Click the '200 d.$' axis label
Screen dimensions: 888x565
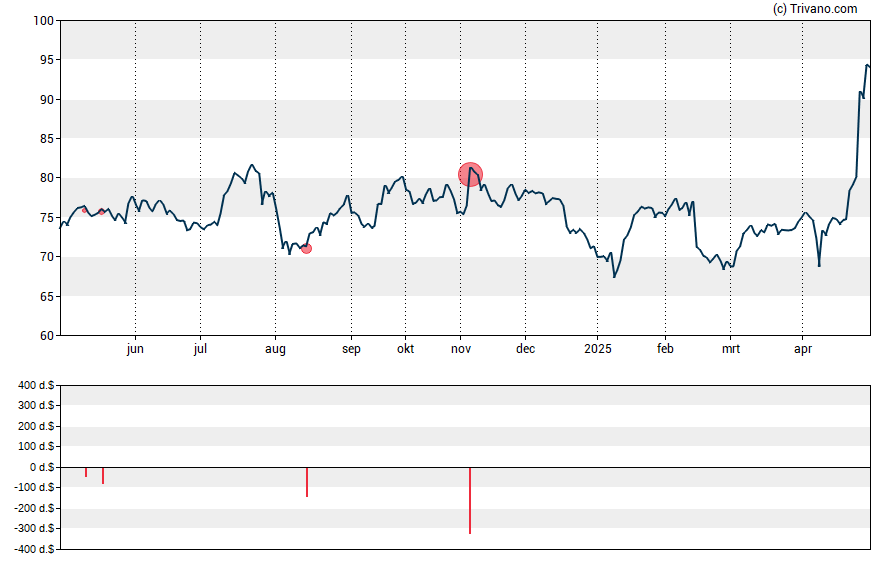coord(36,426)
